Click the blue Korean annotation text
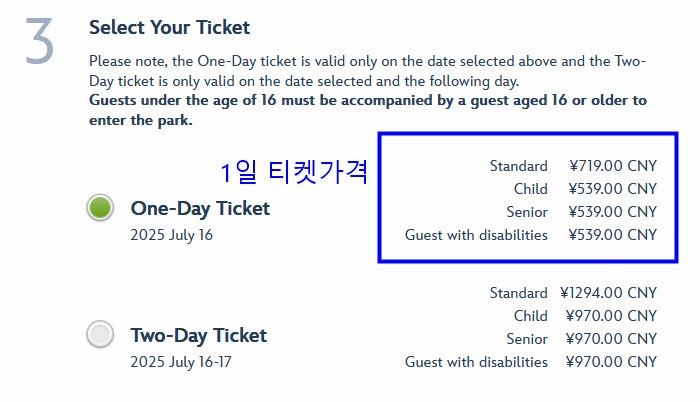Screen dimensions: 700x402 (x=294, y=172)
